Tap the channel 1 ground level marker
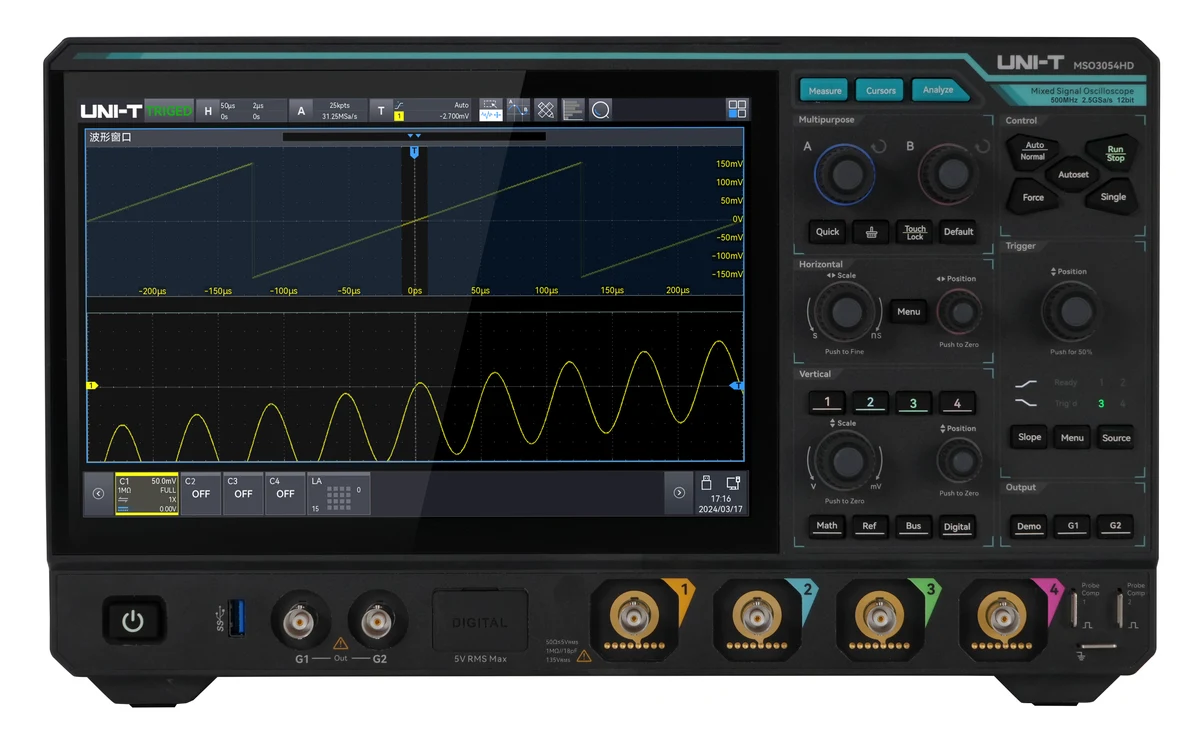The height and width of the screenshot is (754, 1200). 92,385
